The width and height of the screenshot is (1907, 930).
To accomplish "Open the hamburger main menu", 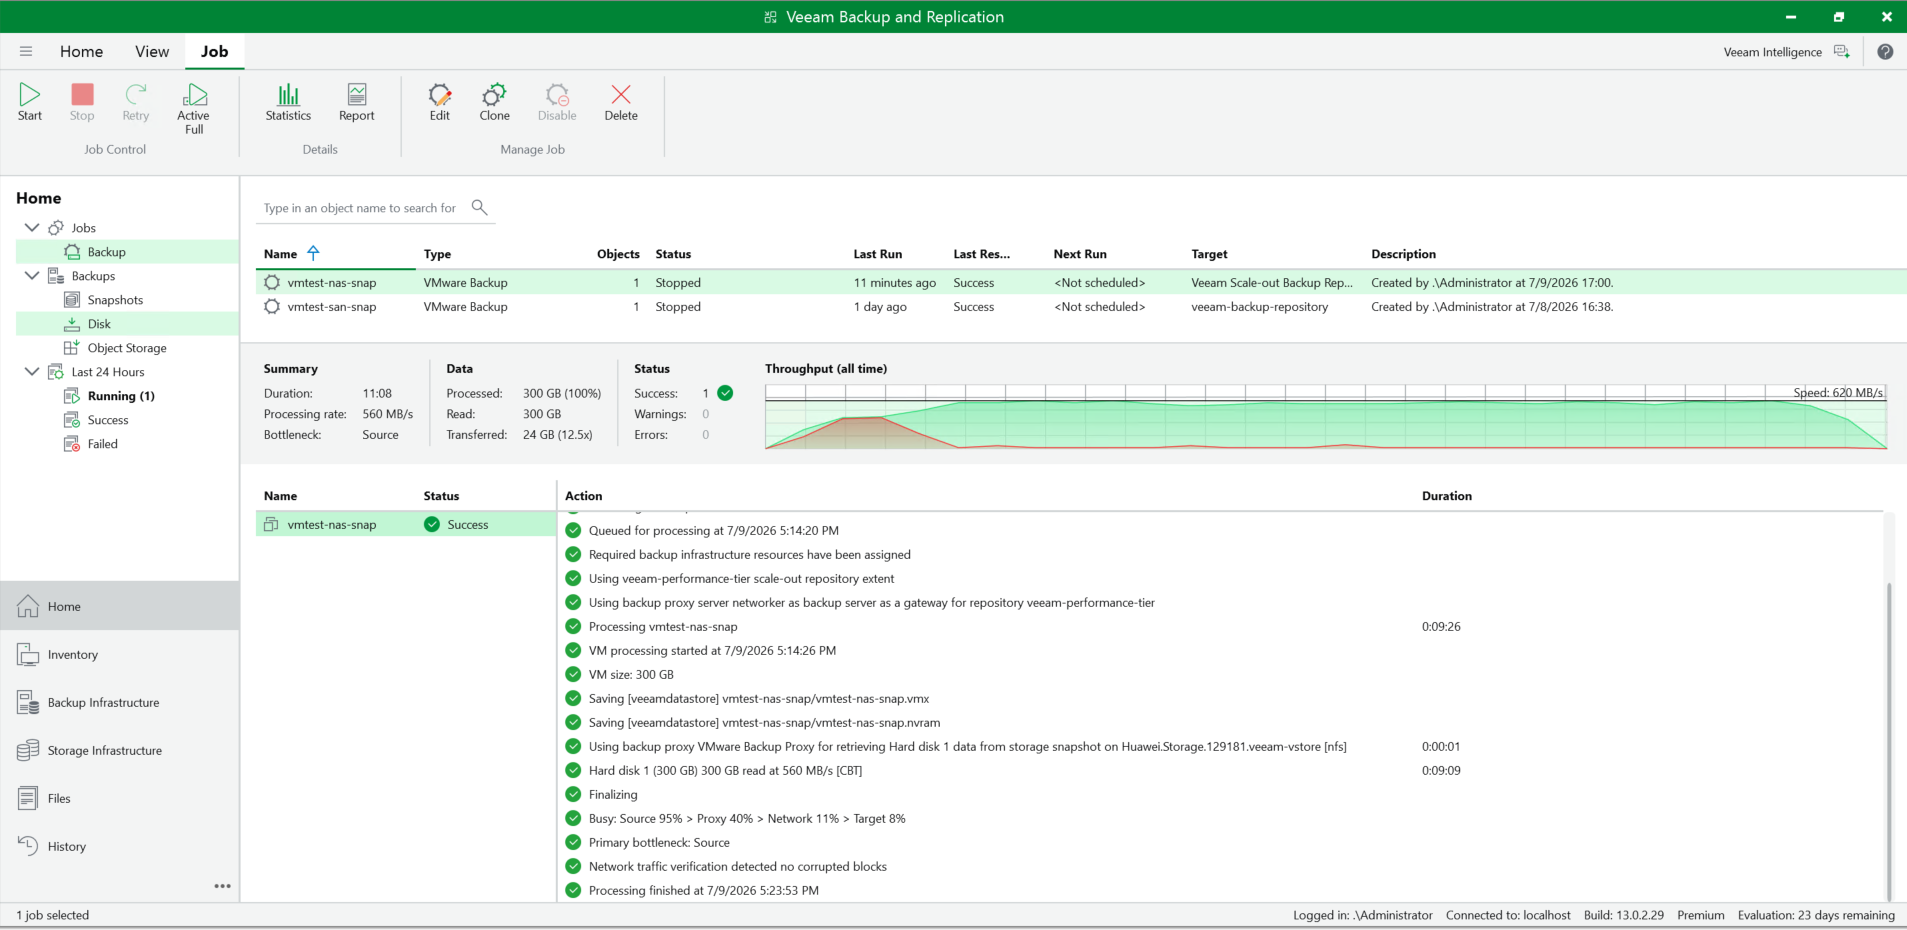I will click(x=26, y=51).
